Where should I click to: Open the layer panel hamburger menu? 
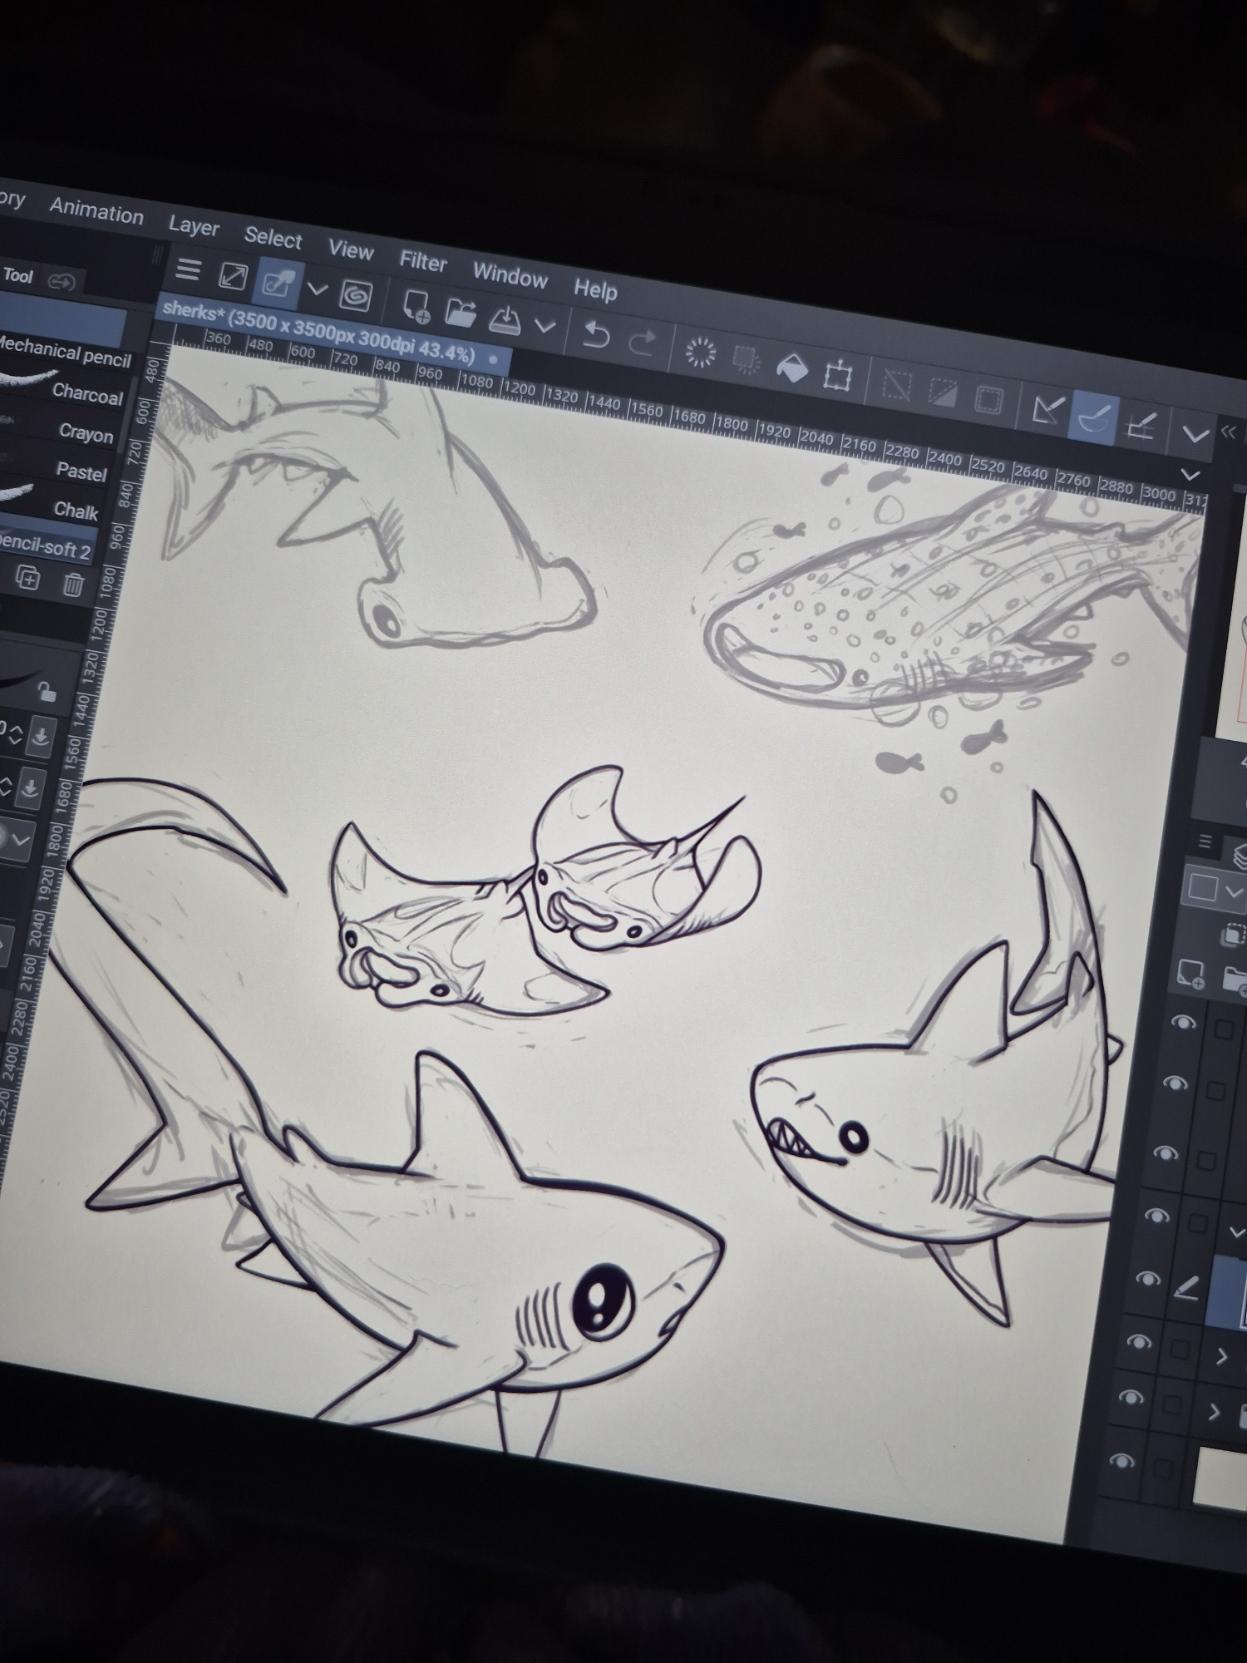[x=1206, y=841]
